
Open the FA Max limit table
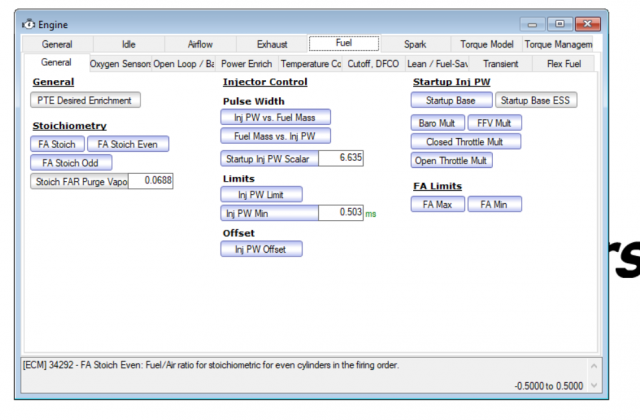pos(437,204)
